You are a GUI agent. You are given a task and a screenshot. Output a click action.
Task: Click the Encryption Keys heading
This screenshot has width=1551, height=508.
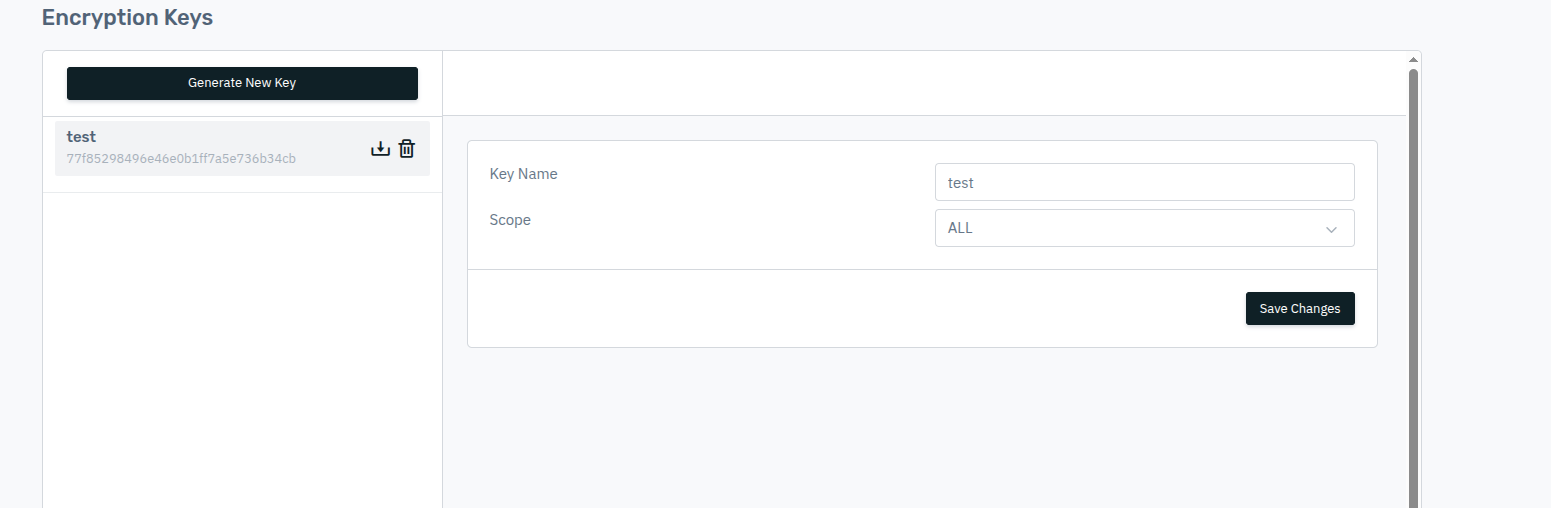tap(127, 18)
